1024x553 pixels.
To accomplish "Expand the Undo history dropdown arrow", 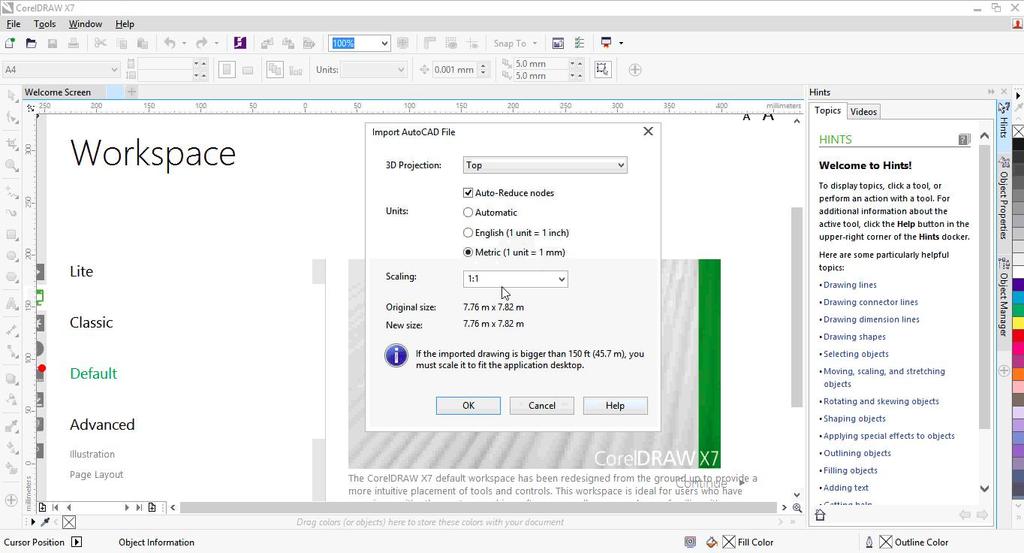I will [184, 43].
